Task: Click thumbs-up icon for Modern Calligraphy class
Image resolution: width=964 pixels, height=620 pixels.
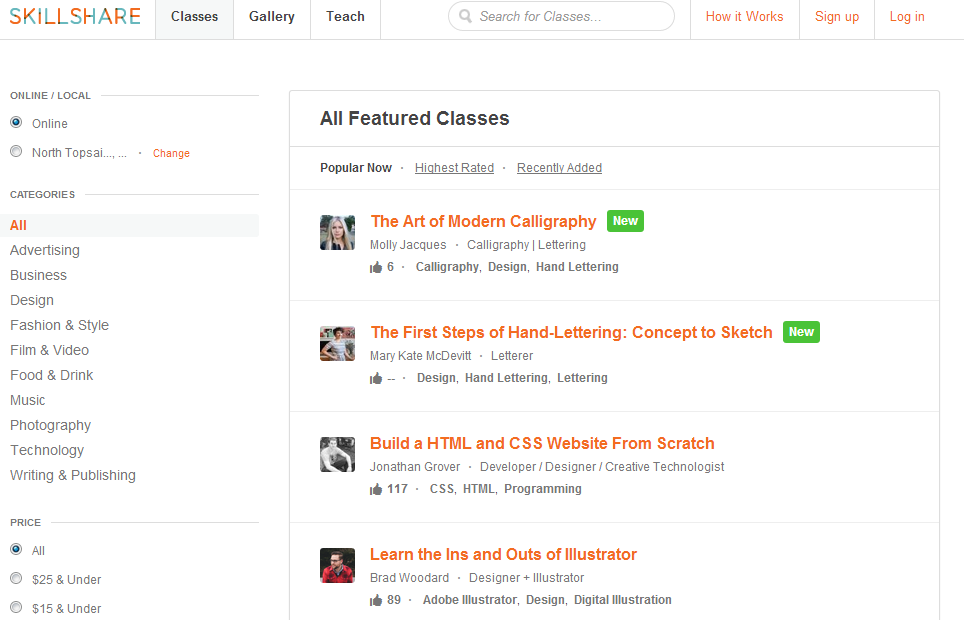Action: click(376, 267)
